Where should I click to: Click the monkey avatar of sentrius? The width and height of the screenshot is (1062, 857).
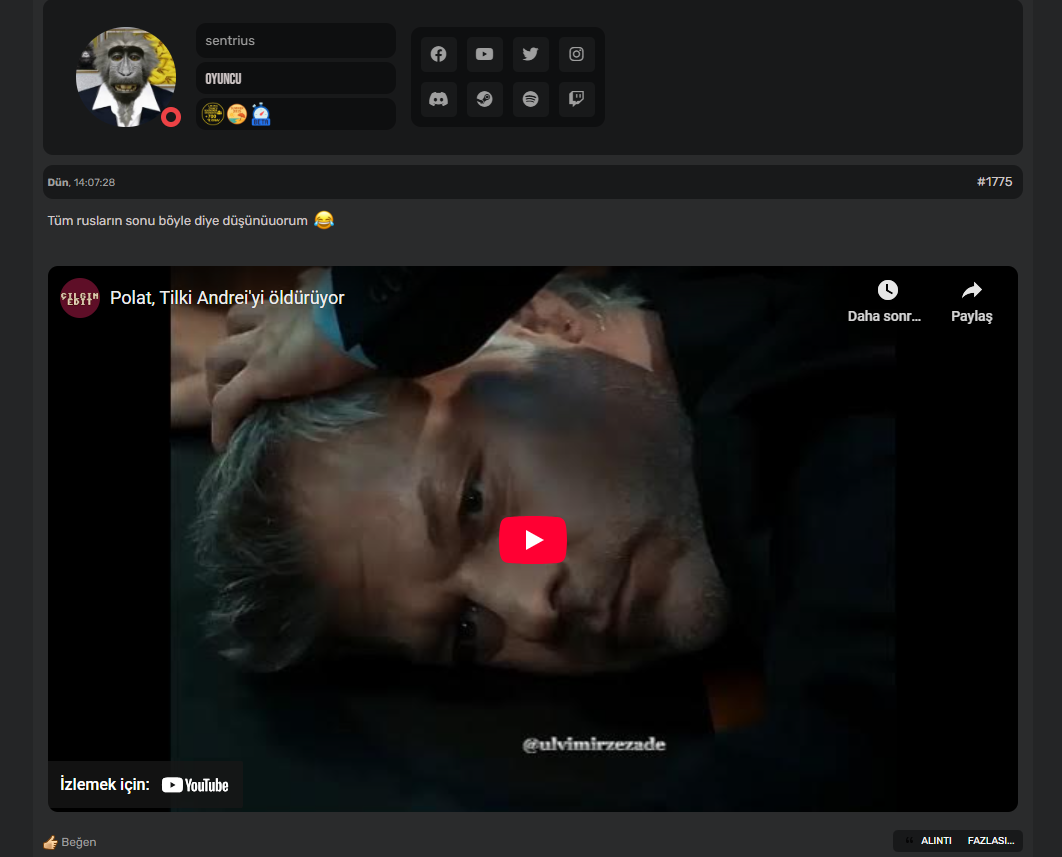coord(126,77)
